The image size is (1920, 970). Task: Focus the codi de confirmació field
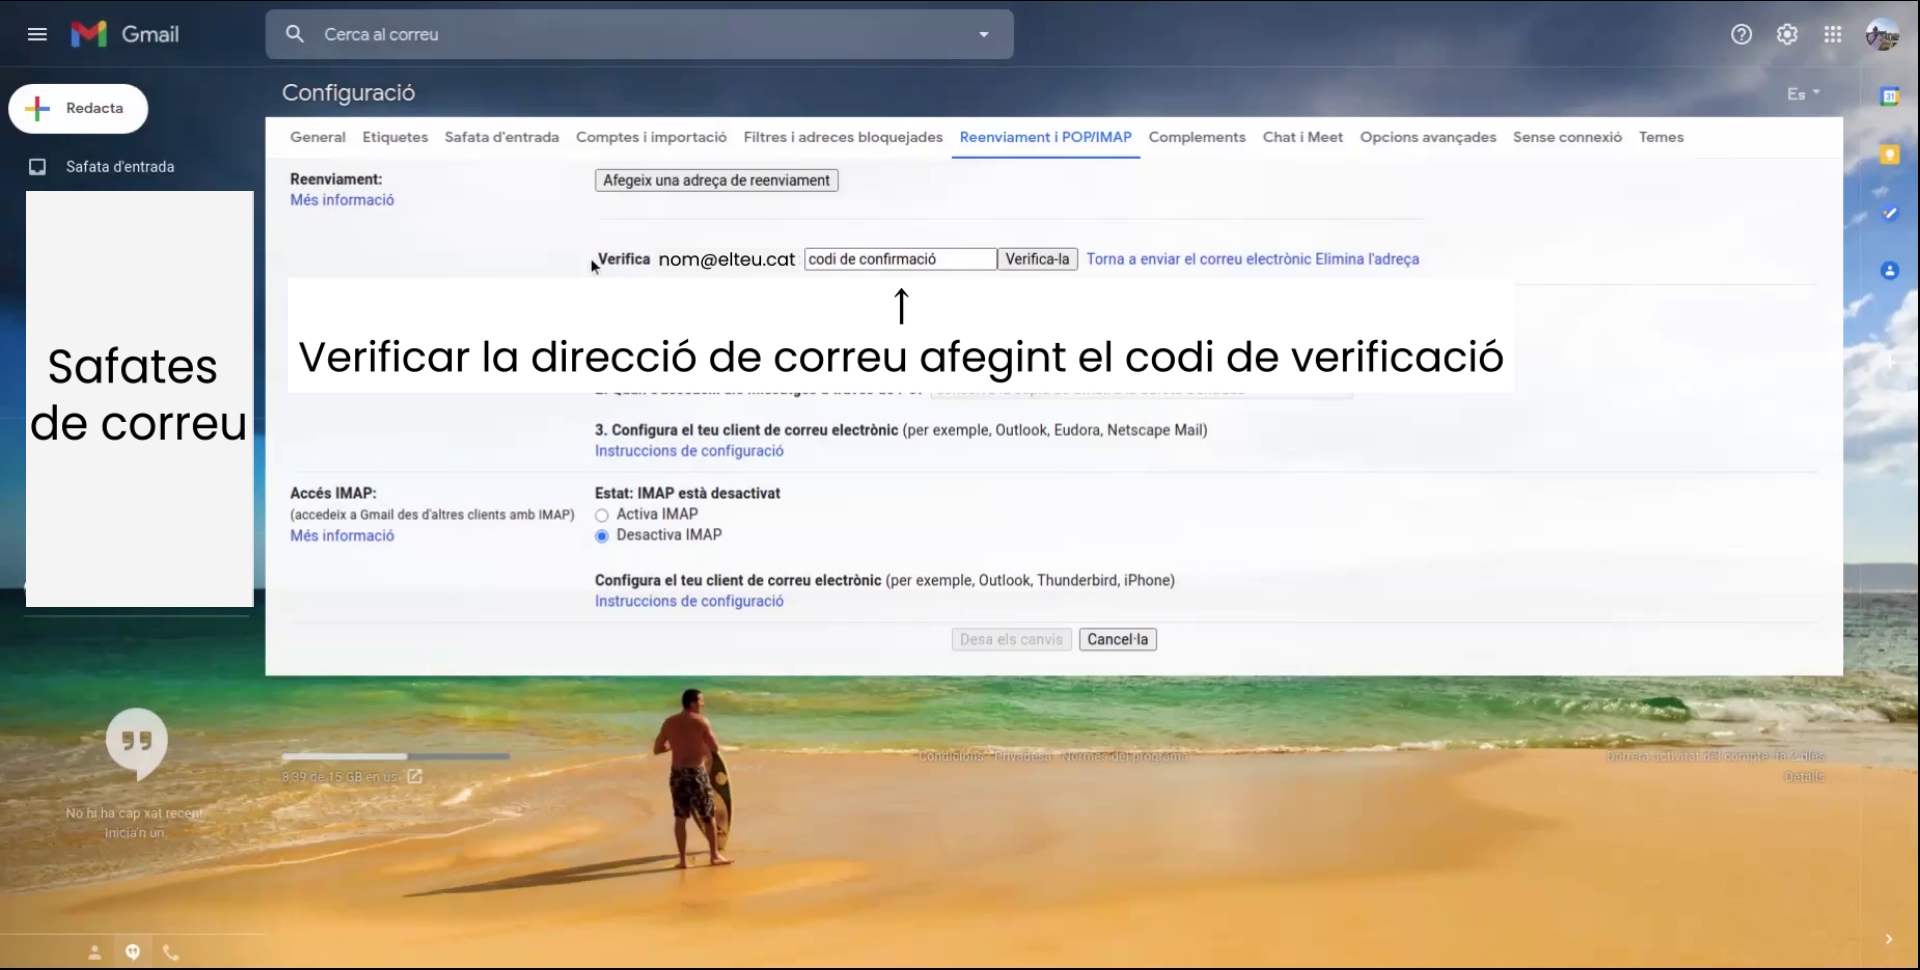tap(900, 259)
